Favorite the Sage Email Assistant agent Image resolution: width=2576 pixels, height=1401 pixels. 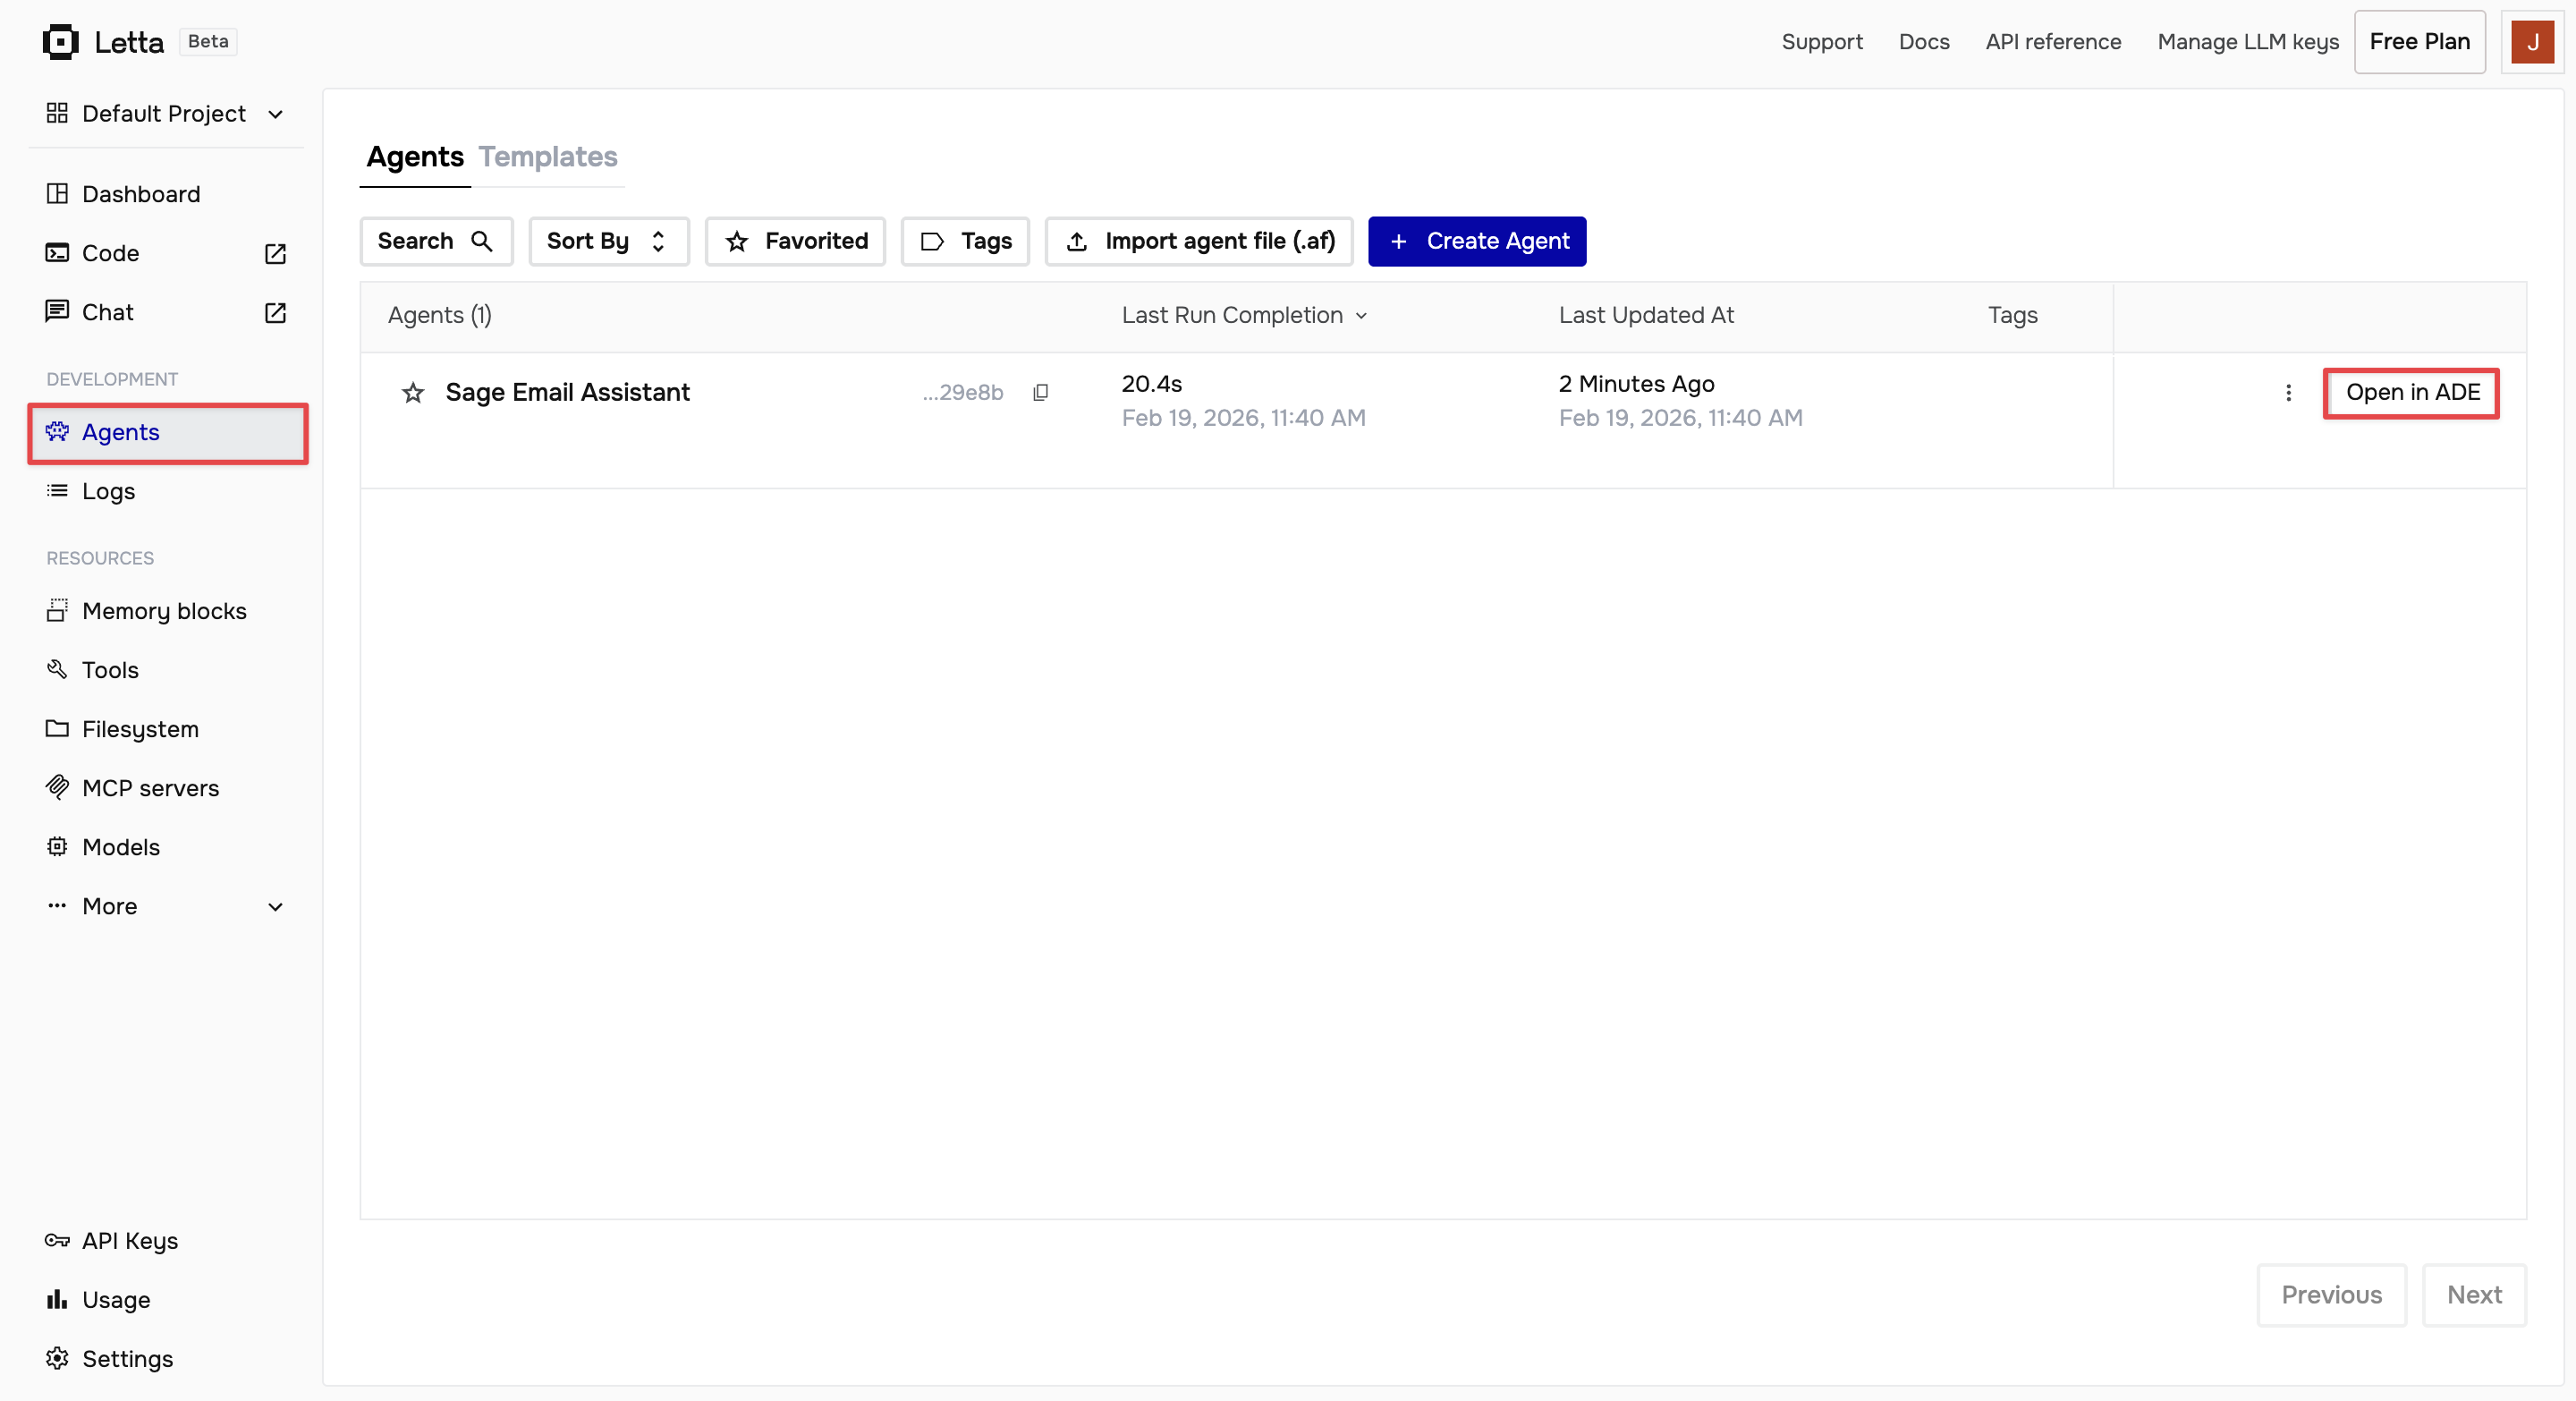pyautogui.click(x=412, y=392)
